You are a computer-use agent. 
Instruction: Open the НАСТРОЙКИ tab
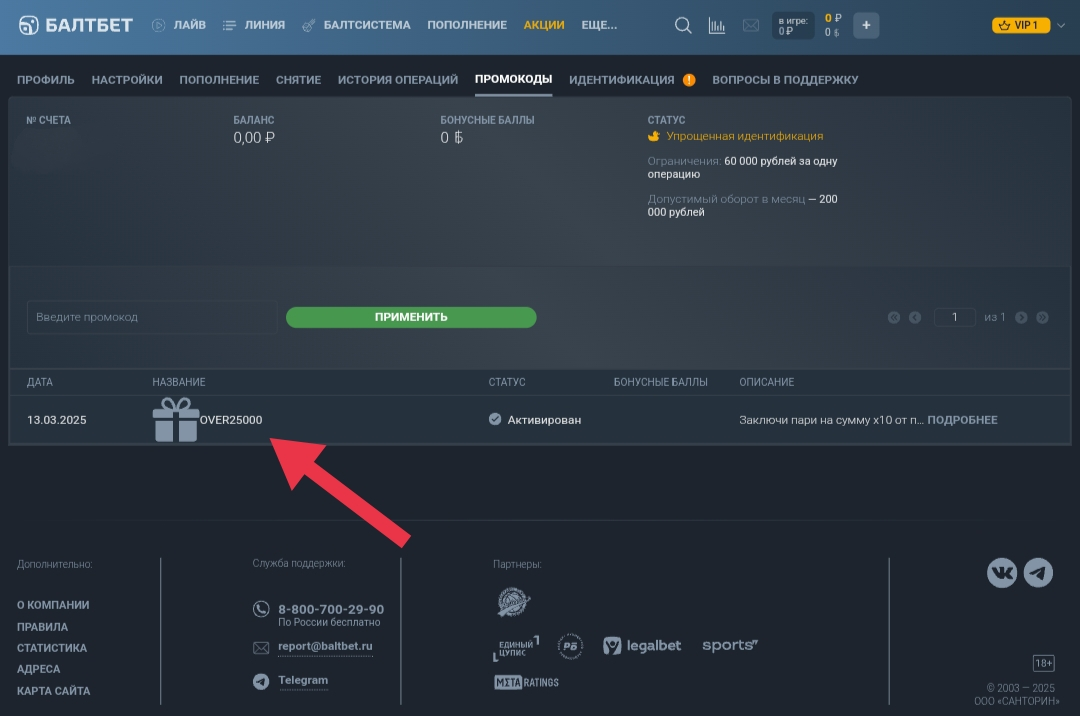pyautogui.click(x=127, y=80)
